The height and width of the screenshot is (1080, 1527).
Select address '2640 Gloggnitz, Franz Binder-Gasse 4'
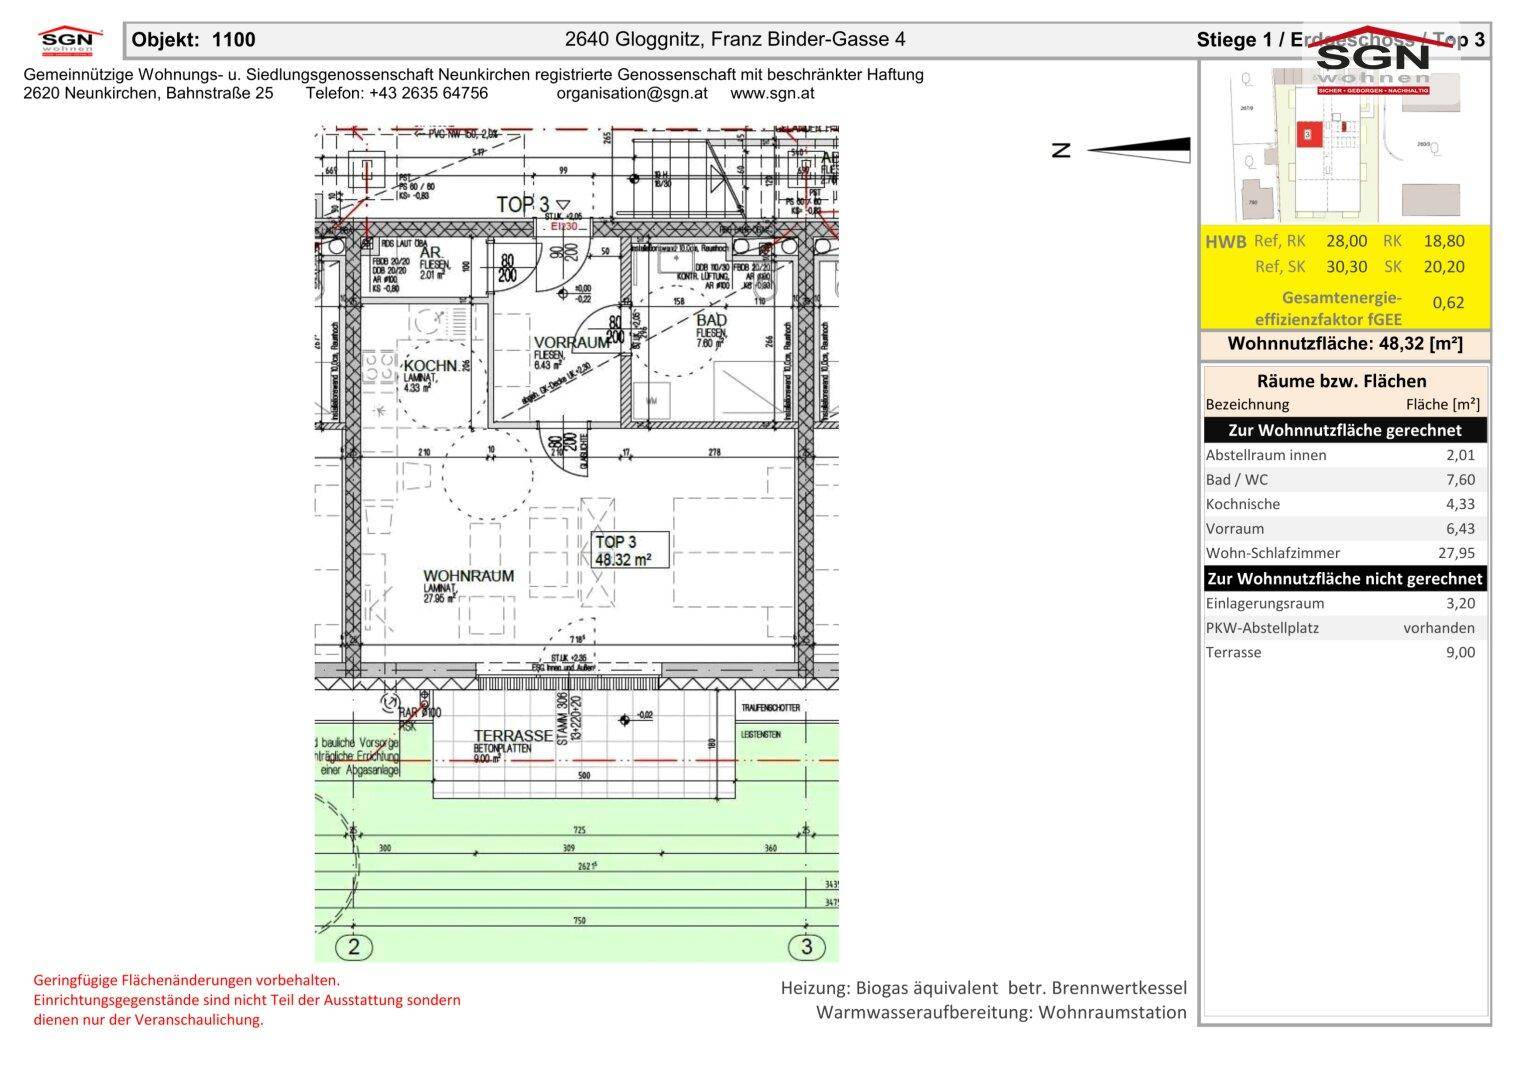(x=735, y=39)
